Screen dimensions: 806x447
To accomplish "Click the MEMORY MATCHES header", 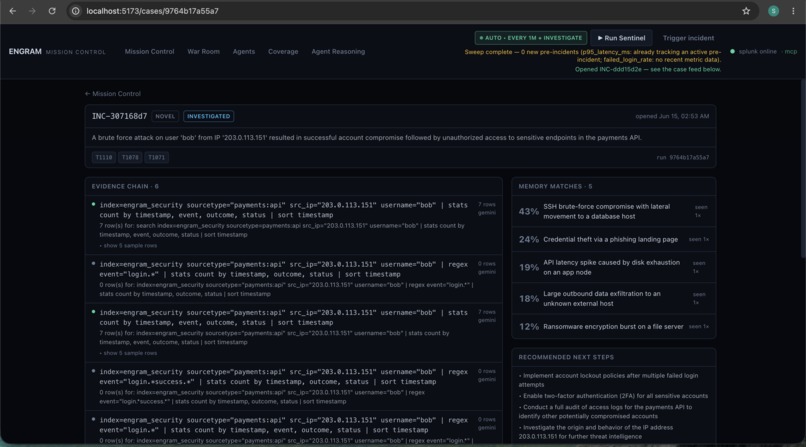I will pos(555,187).
